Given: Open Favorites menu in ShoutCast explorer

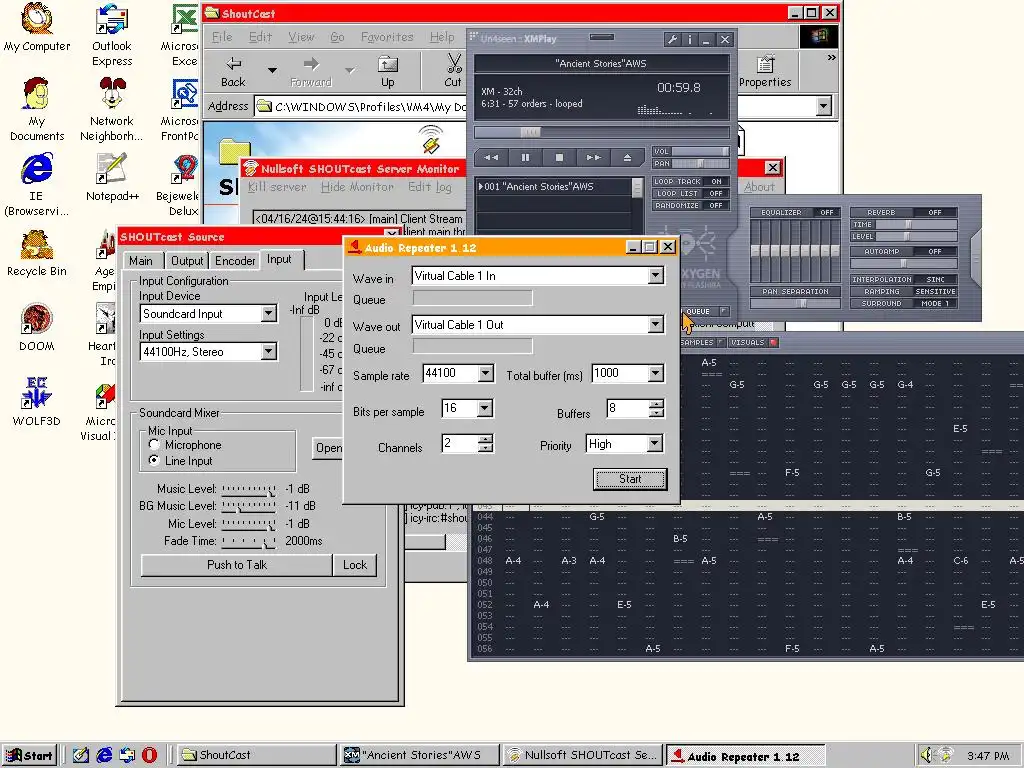Looking at the screenshot, I should 387,37.
